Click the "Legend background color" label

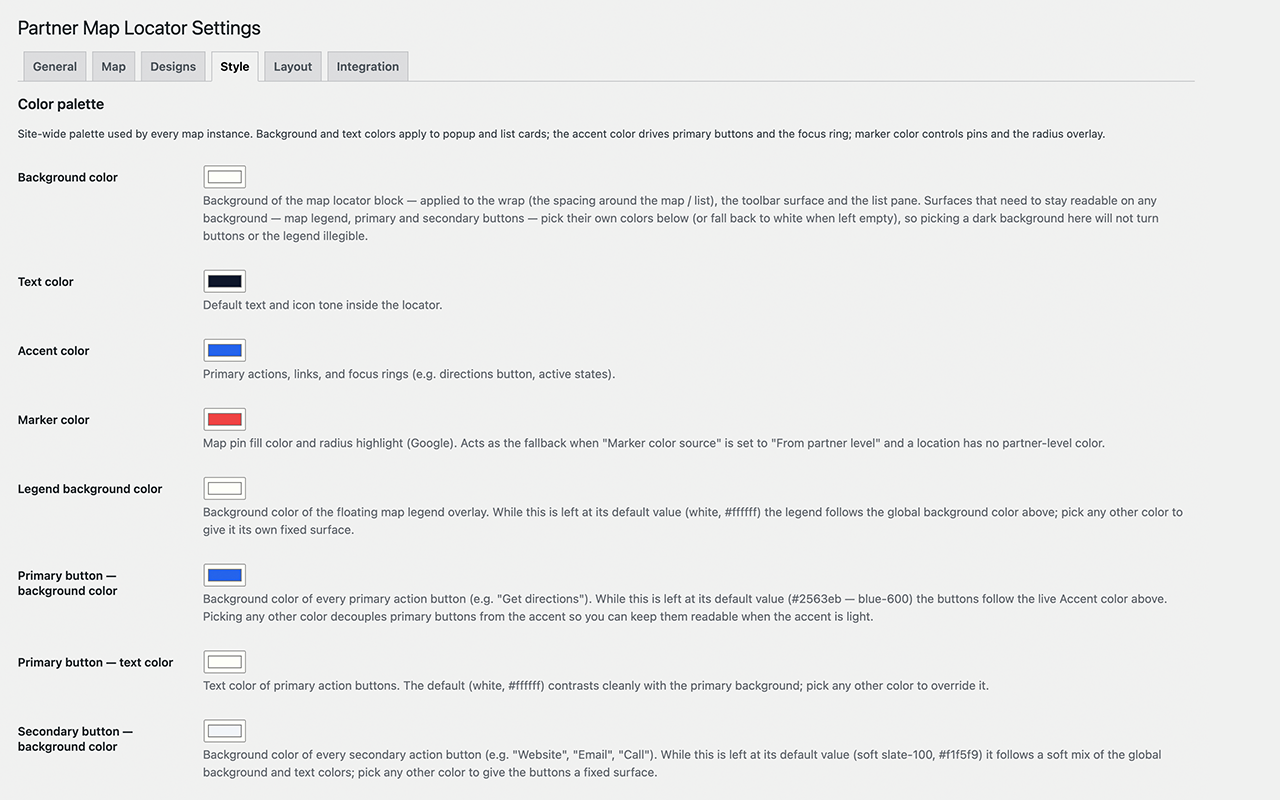(90, 489)
